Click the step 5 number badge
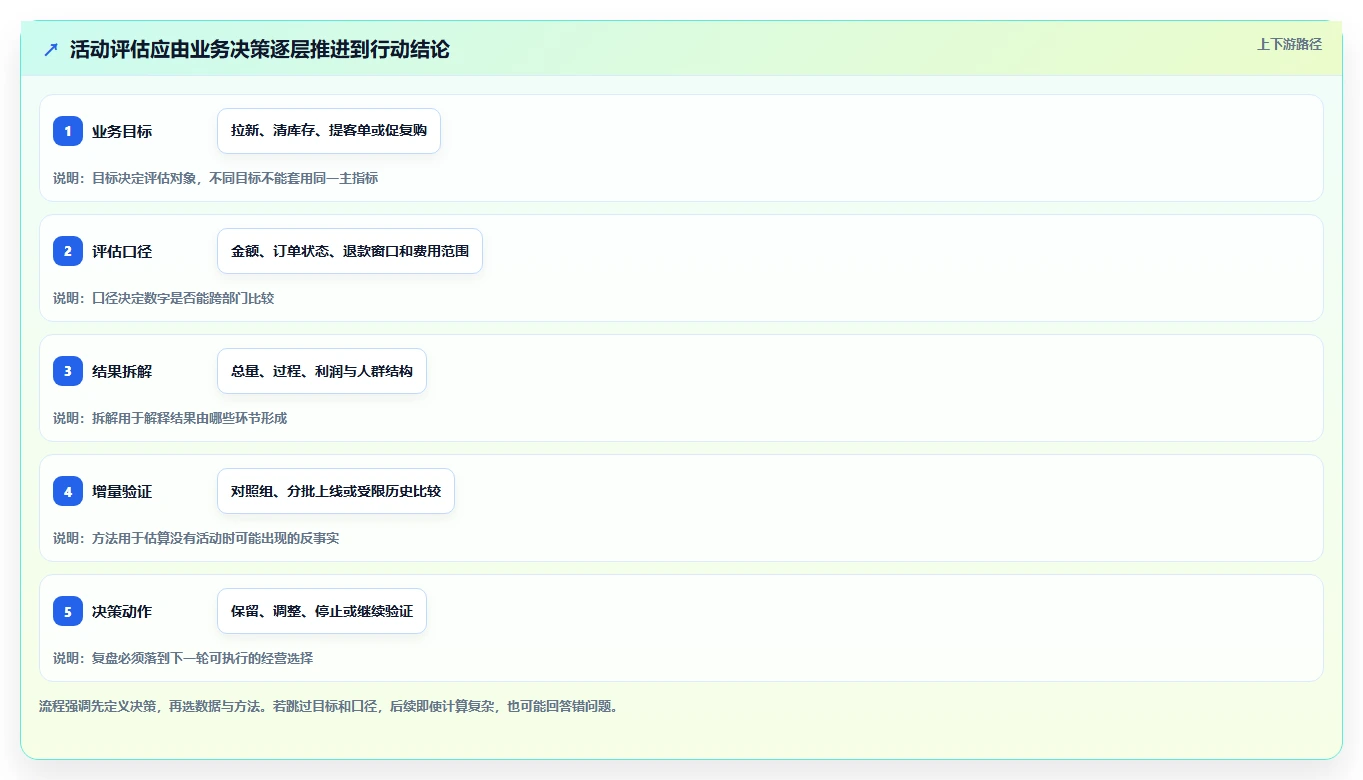Viewport: 1363px width, 780px height. point(68,611)
